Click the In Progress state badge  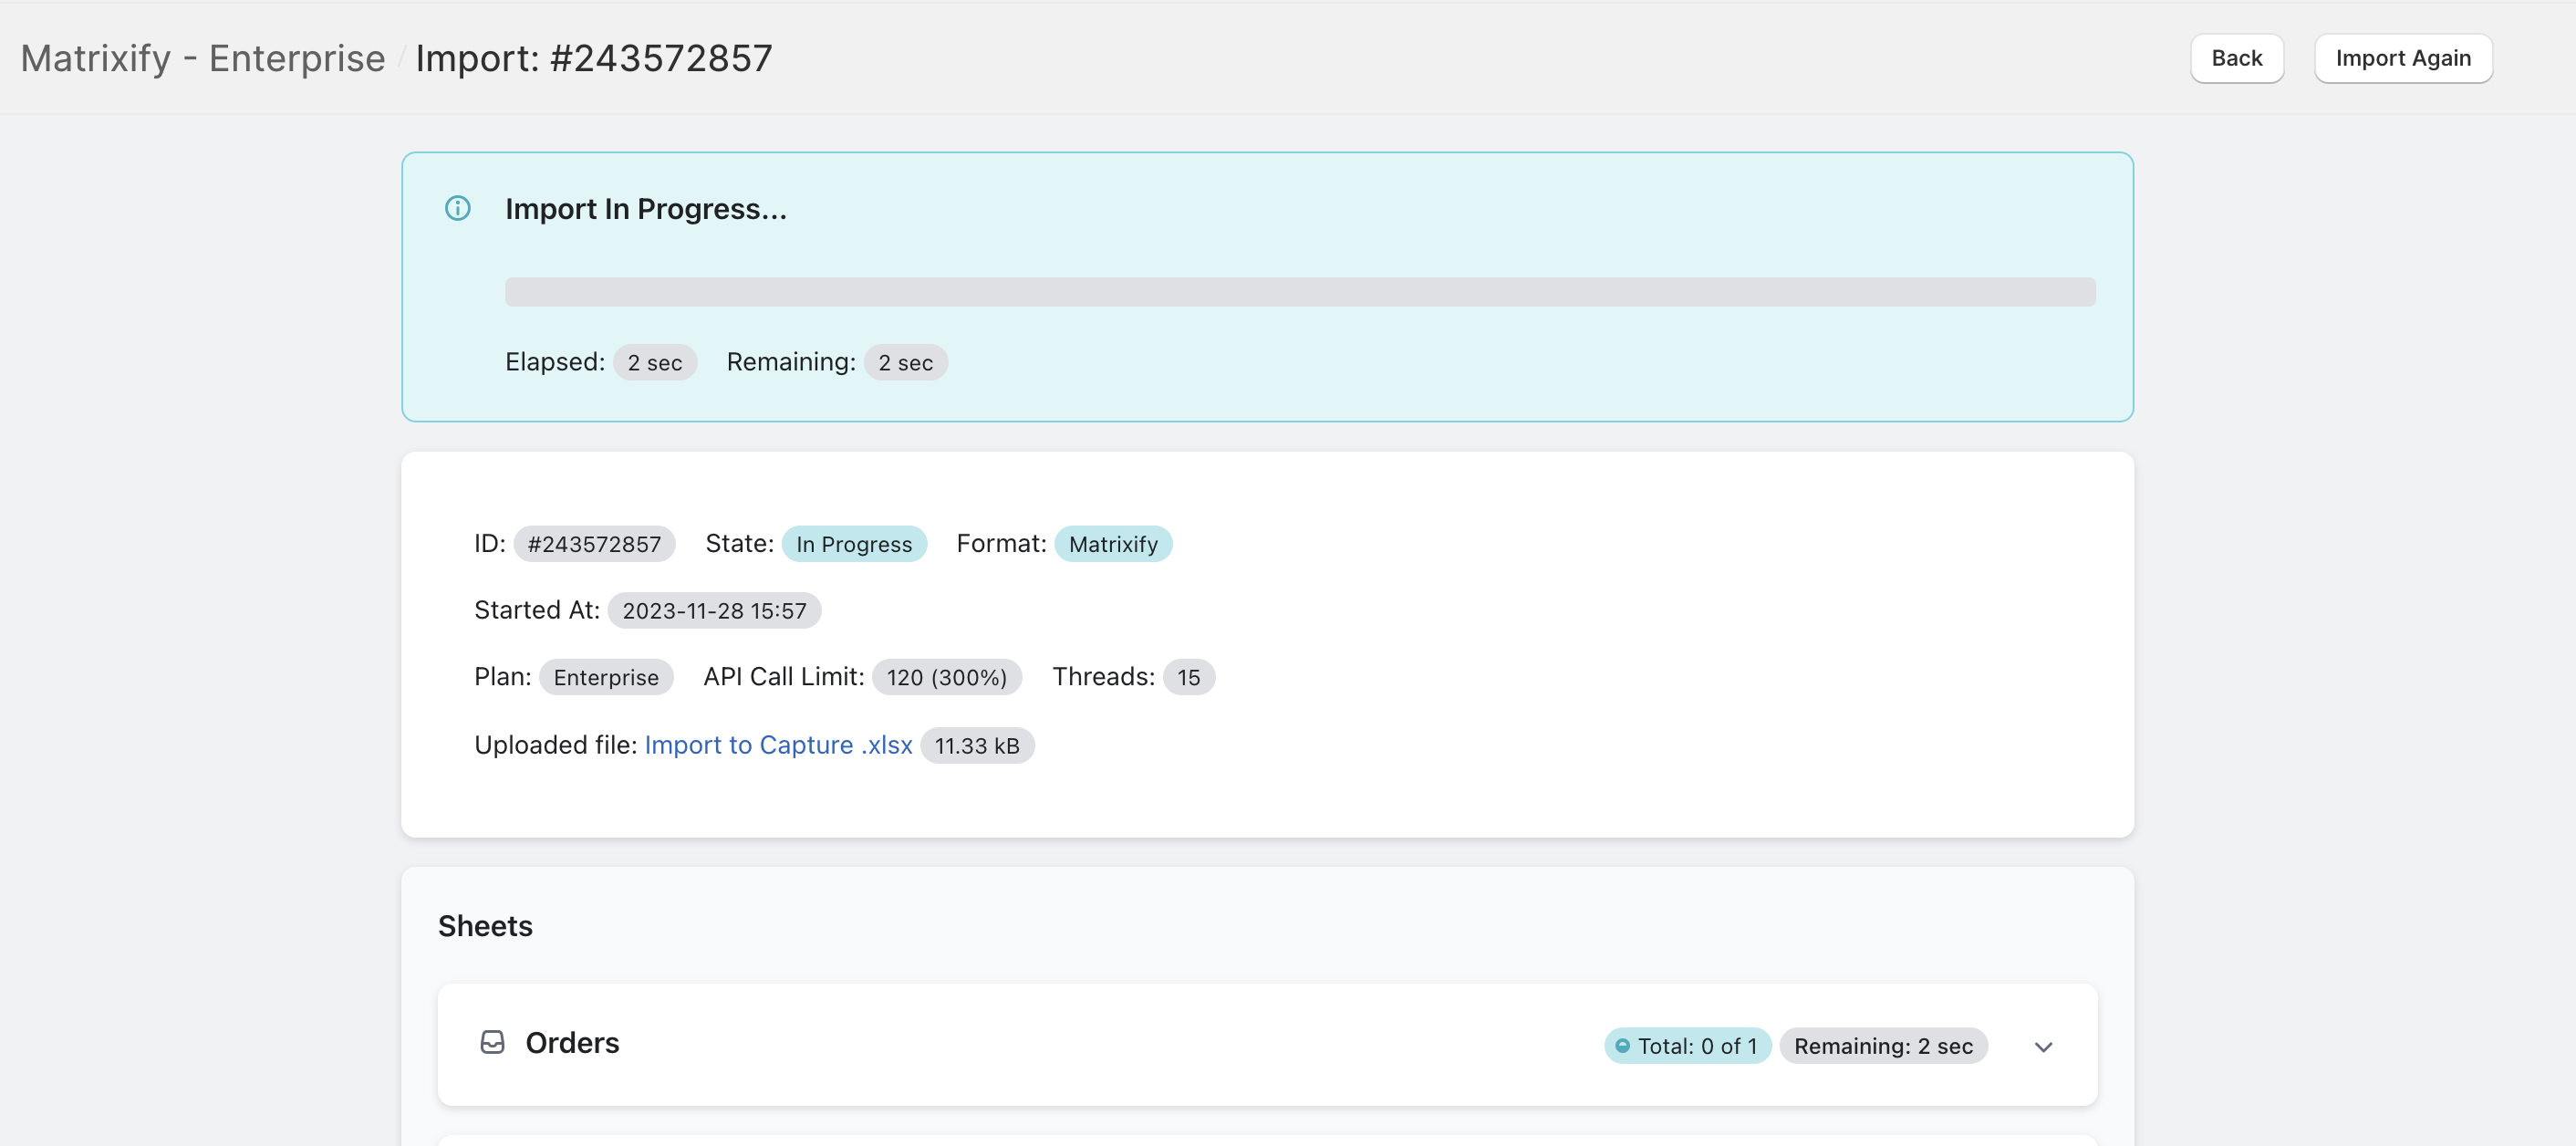pyautogui.click(x=854, y=543)
